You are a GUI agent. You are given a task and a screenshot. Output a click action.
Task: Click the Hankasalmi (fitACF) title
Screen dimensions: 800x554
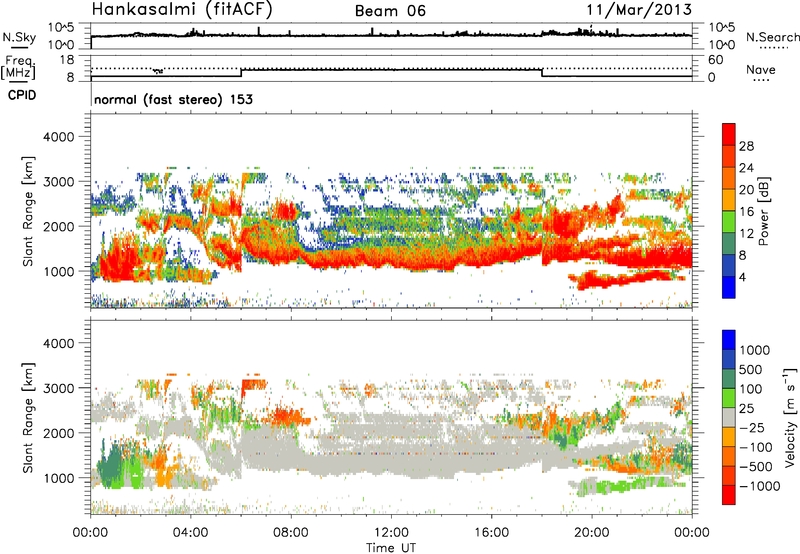(x=182, y=10)
